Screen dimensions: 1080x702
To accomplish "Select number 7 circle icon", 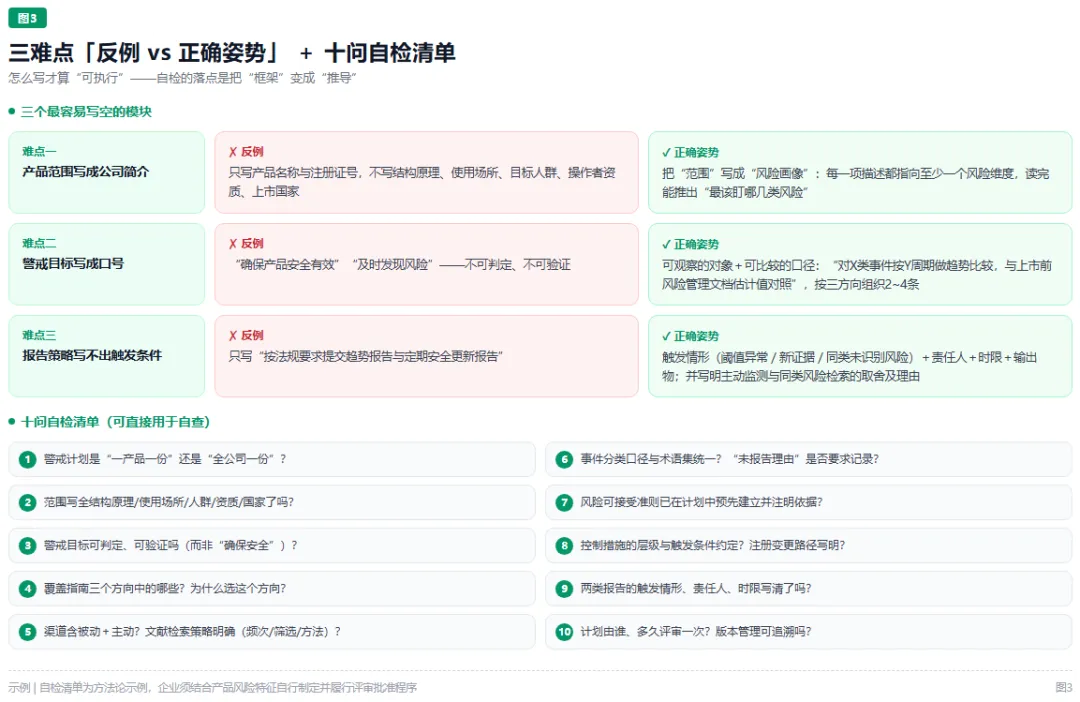I will (x=564, y=502).
